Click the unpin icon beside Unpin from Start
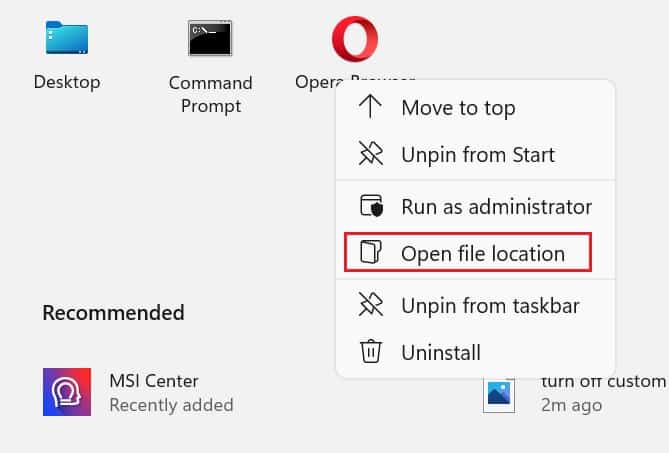The width and height of the screenshot is (669, 453). click(370, 154)
